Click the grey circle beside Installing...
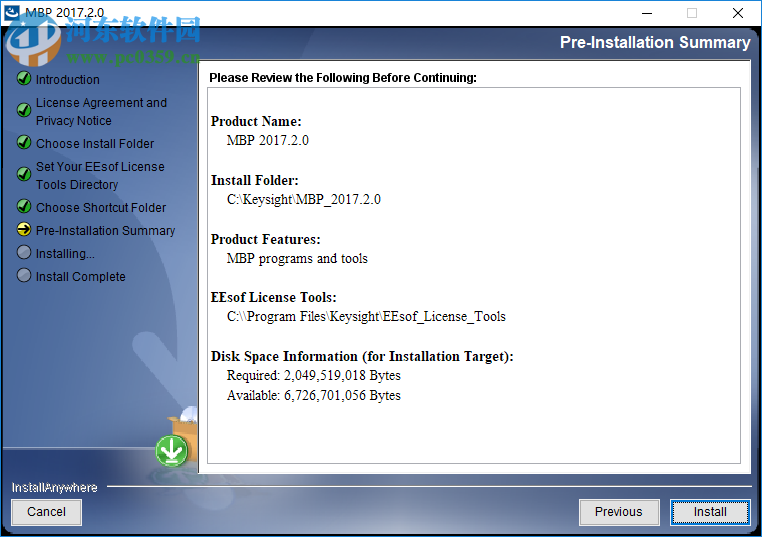Viewport: 762px width, 537px height. pos(24,252)
